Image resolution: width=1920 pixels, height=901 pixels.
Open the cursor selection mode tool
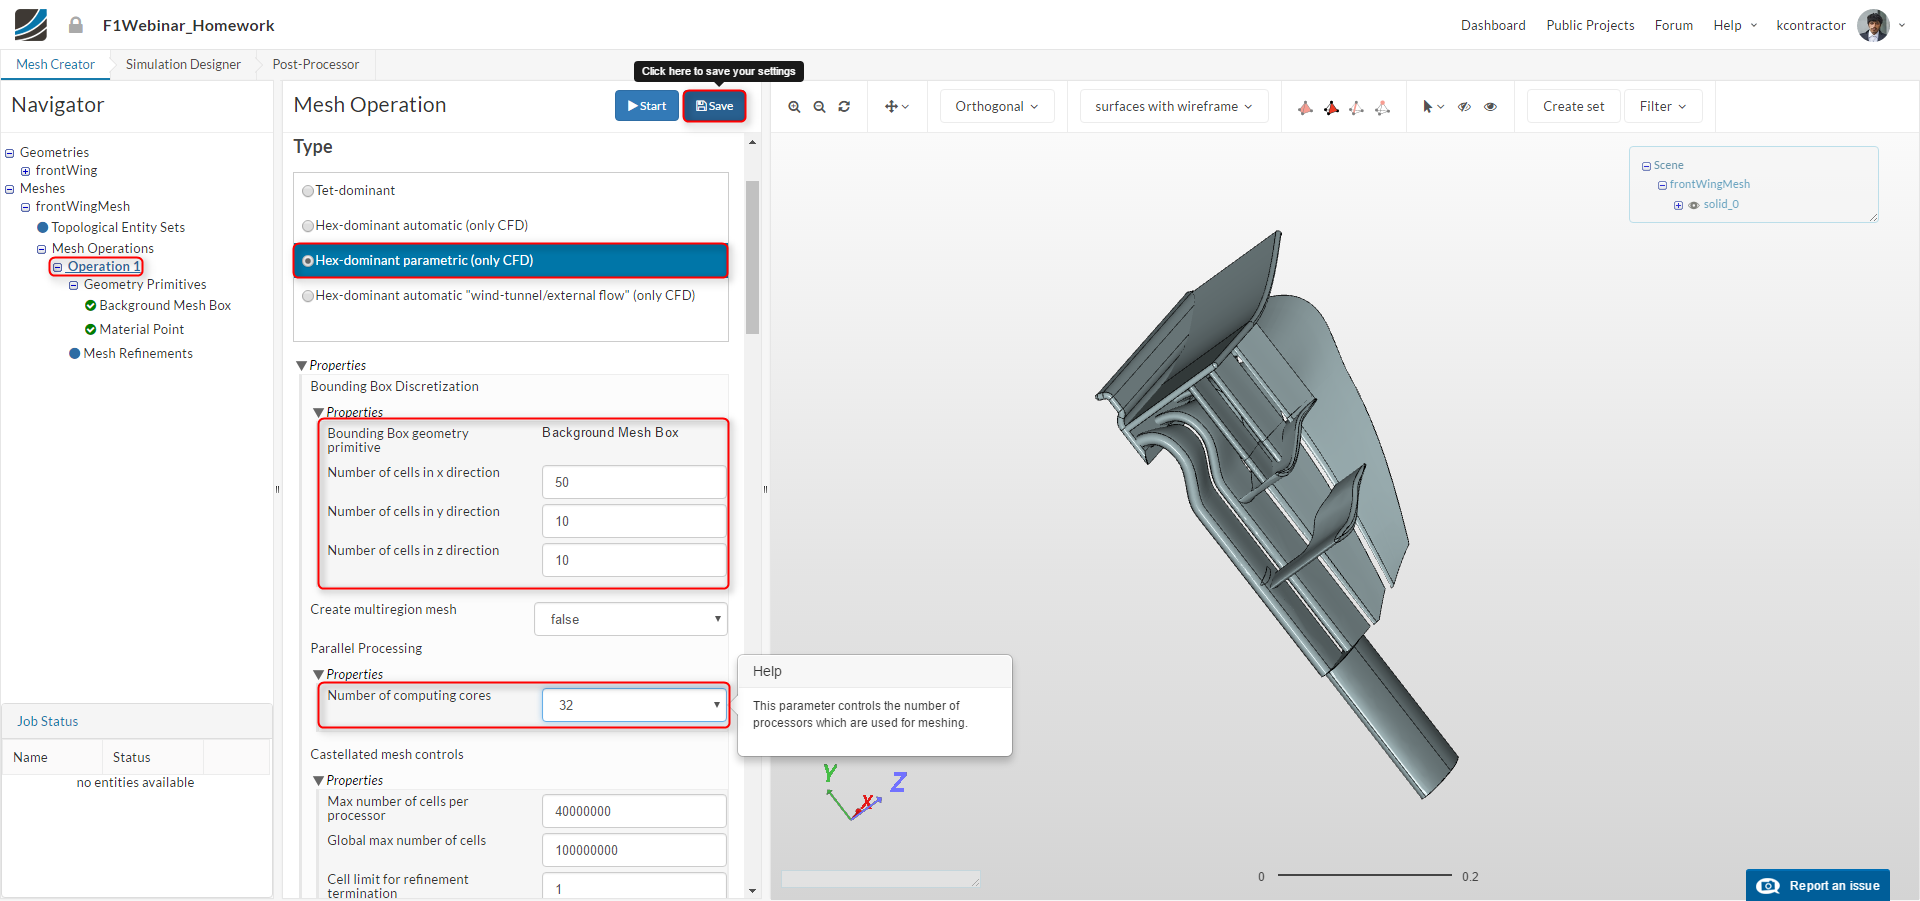(x=1432, y=107)
